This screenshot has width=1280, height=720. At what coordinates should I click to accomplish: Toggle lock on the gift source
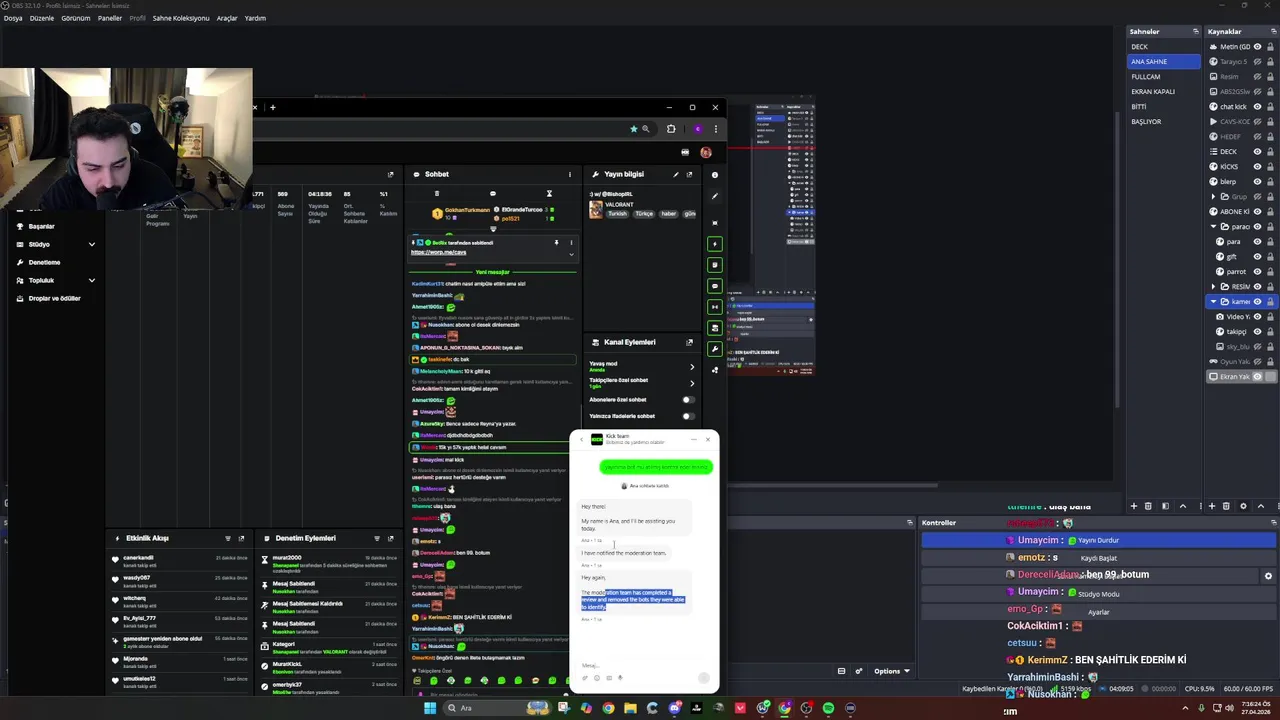point(1270,257)
